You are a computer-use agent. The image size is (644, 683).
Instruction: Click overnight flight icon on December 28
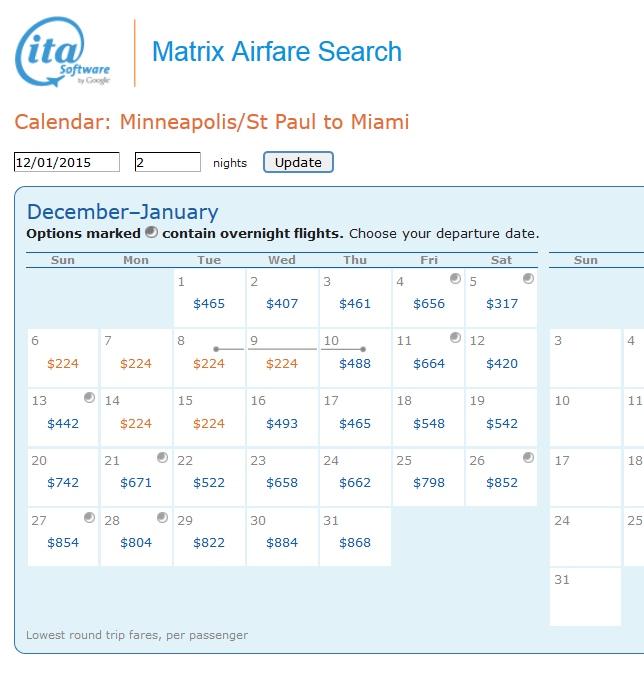tap(163, 518)
